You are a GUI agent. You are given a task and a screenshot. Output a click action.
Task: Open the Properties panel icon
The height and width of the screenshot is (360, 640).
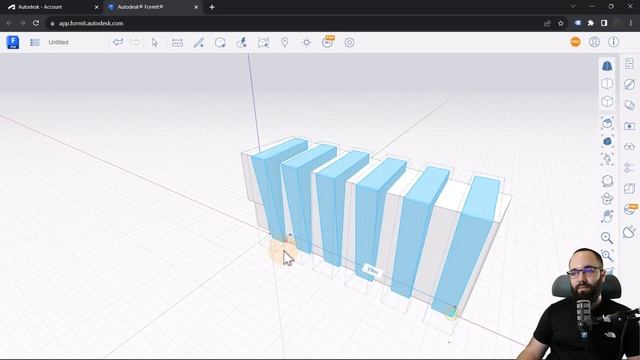(629, 64)
